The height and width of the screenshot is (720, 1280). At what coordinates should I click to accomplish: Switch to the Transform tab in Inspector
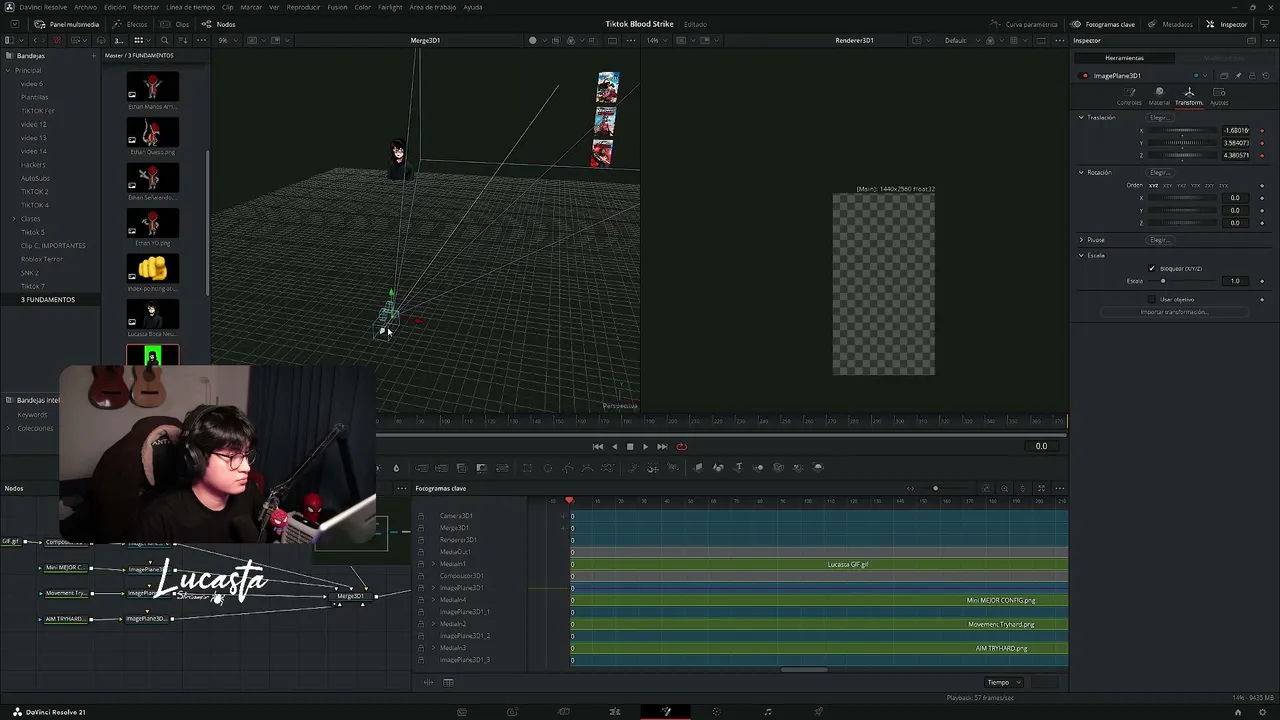coord(1189,96)
